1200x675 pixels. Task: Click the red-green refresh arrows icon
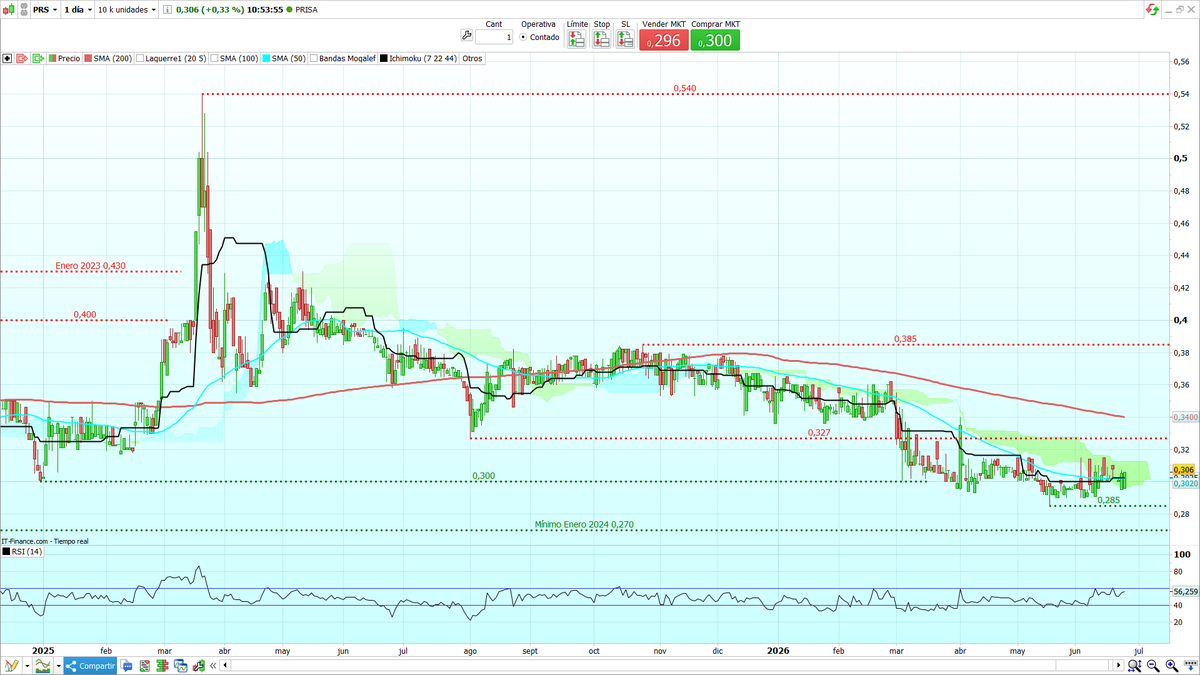click(x=1152, y=9)
